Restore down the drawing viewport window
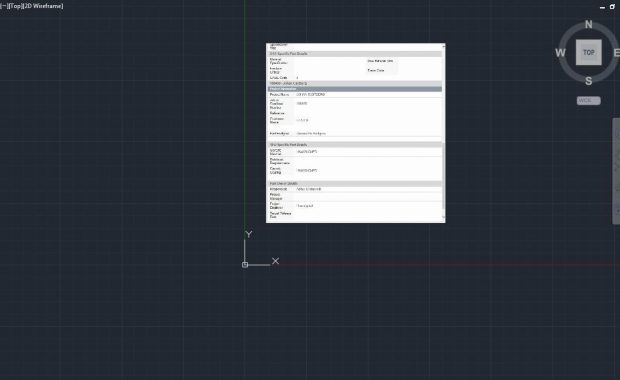The image size is (620, 380). pos(612,7)
